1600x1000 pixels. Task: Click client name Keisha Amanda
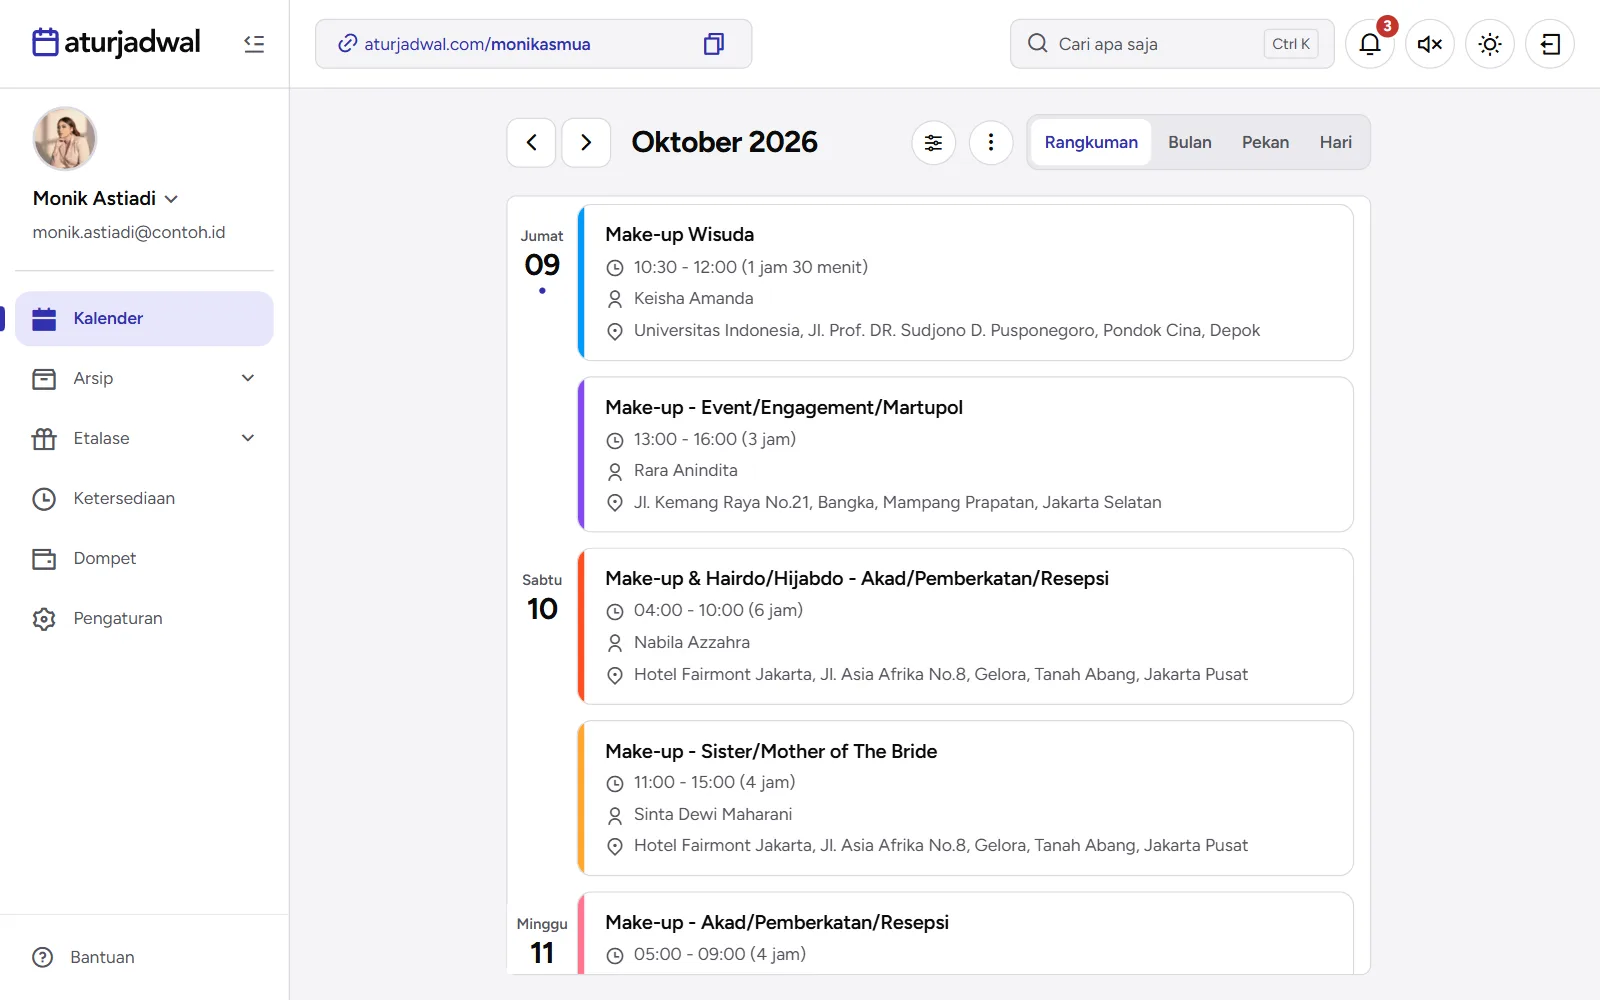(x=693, y=298)
